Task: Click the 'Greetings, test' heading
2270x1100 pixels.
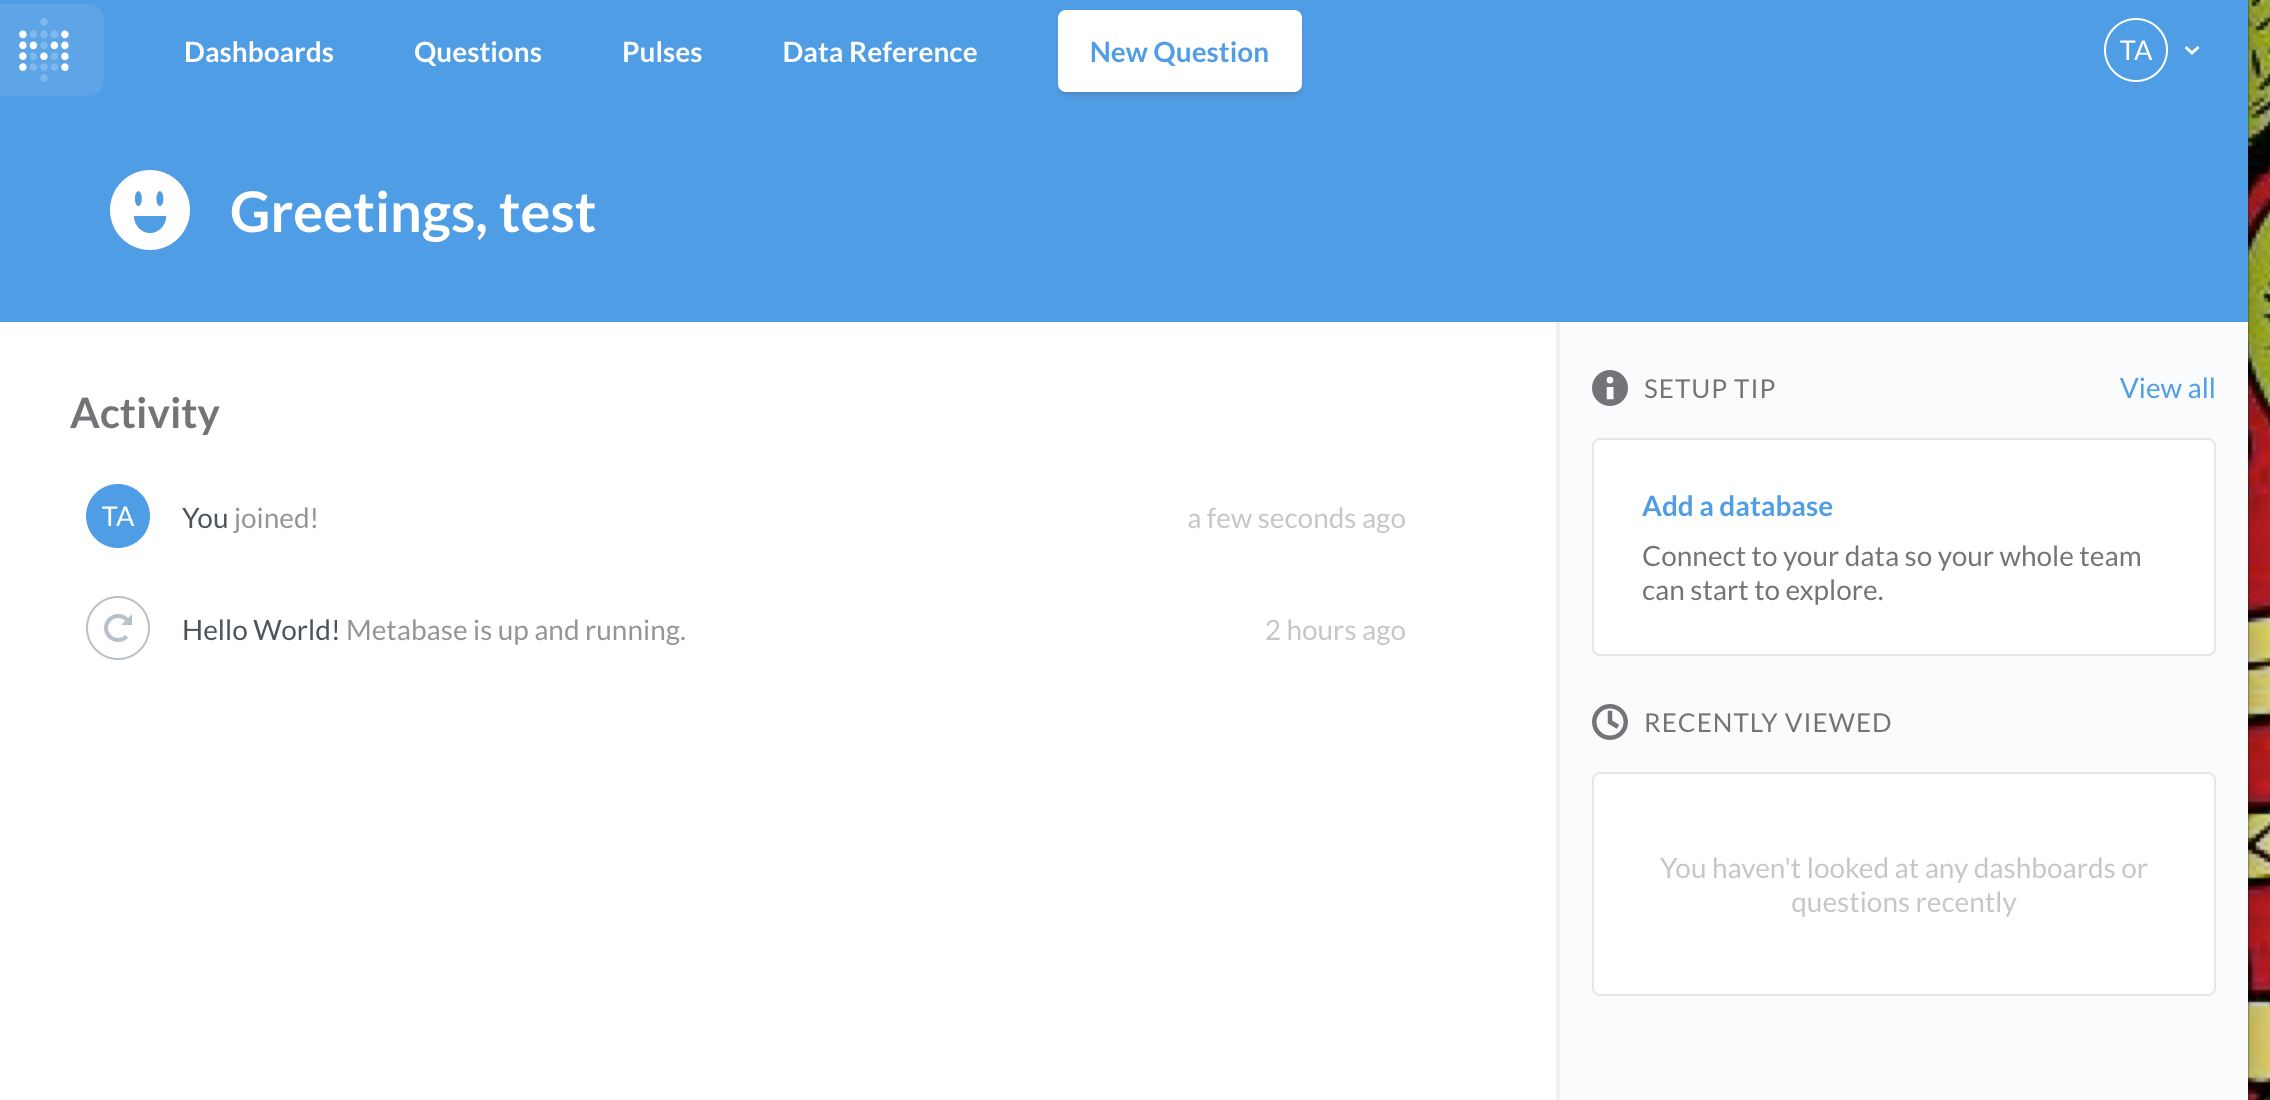Action: click(x=413, y=212)
